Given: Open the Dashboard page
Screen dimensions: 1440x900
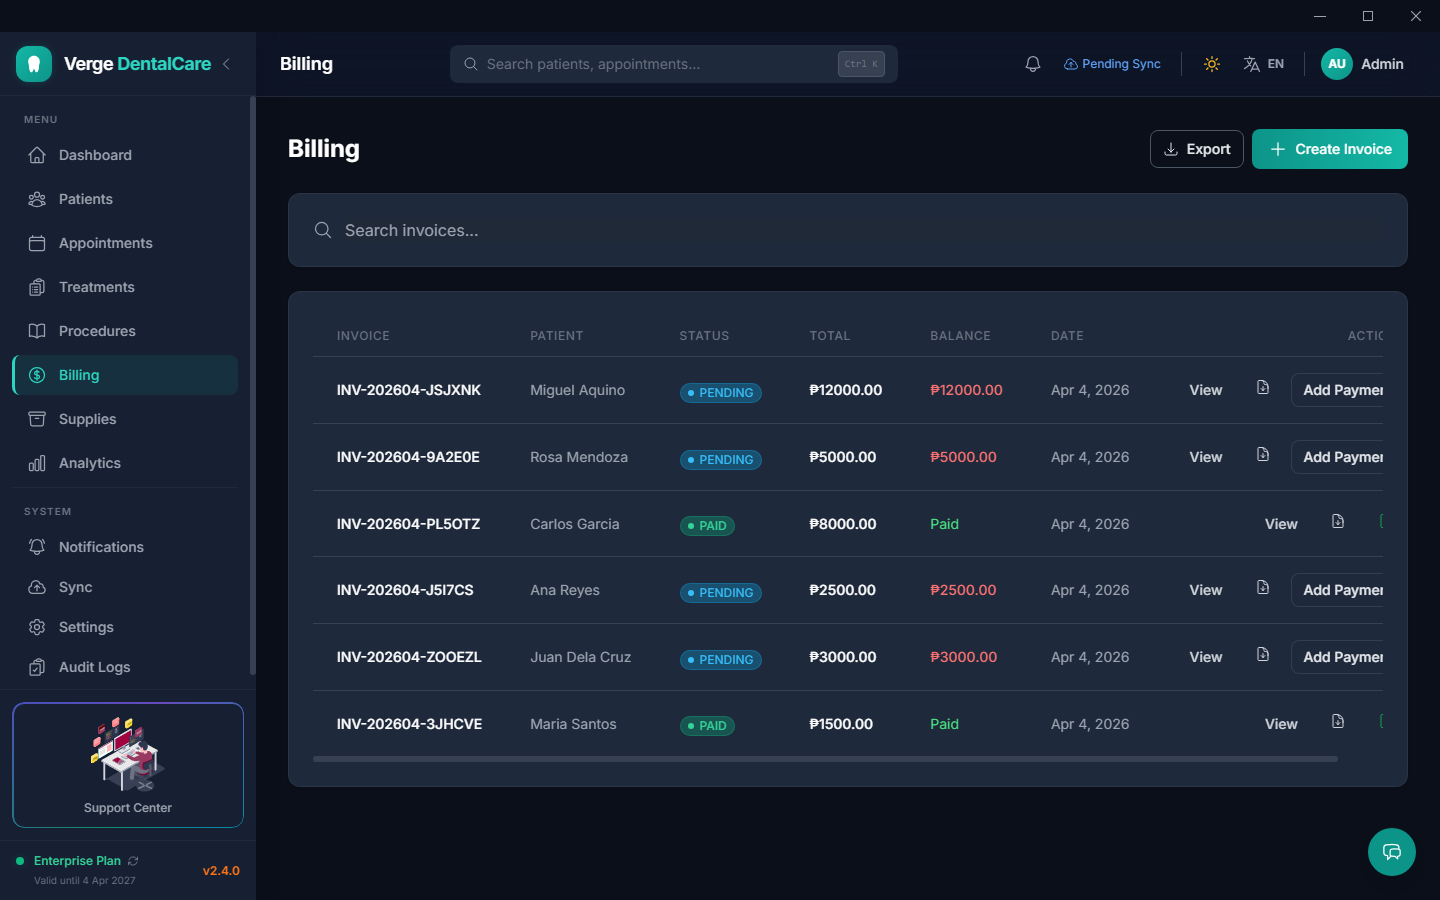Looking at the screenshot, I should [x=125, y=155].
